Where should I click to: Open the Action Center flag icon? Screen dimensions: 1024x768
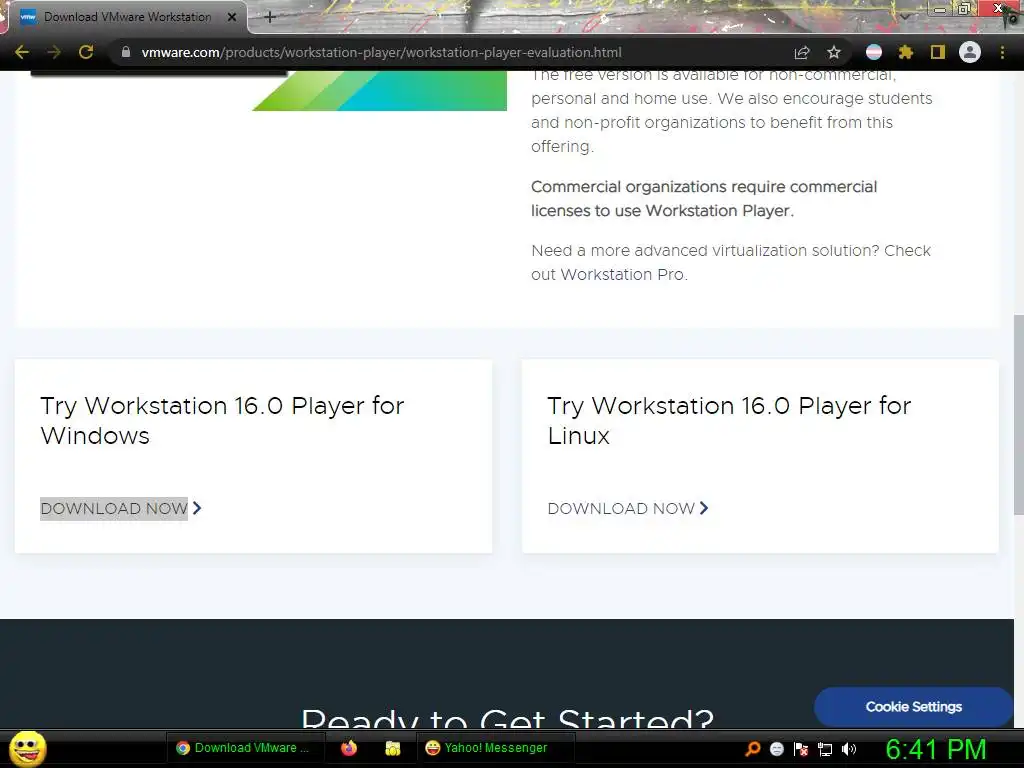801,749
